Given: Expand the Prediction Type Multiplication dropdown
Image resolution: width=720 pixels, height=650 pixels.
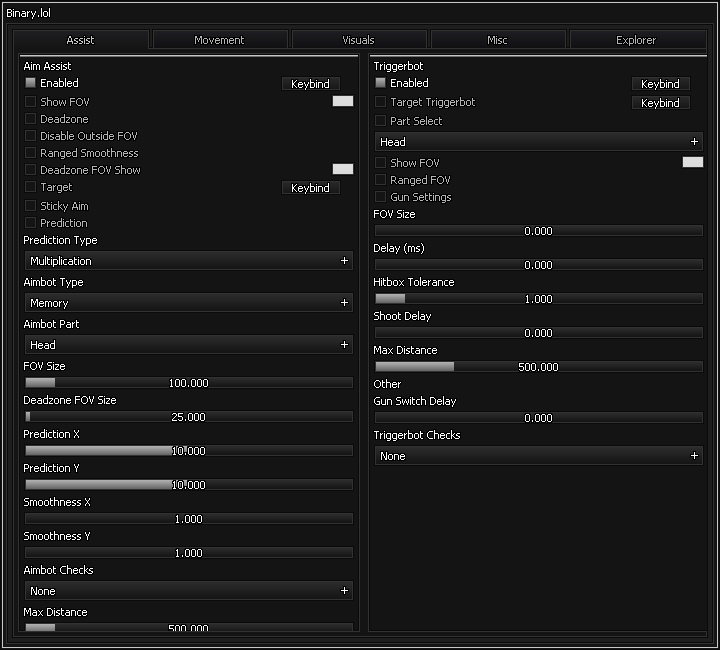Looking at the screenshot, I should (188, 261).
